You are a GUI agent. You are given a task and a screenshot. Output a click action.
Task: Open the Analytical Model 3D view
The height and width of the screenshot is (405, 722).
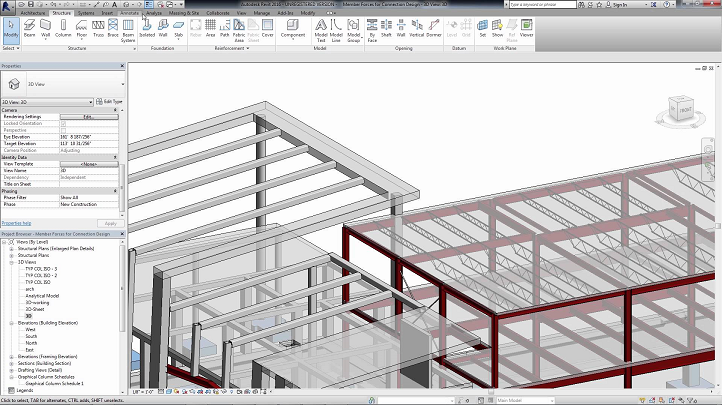point(42,296)
